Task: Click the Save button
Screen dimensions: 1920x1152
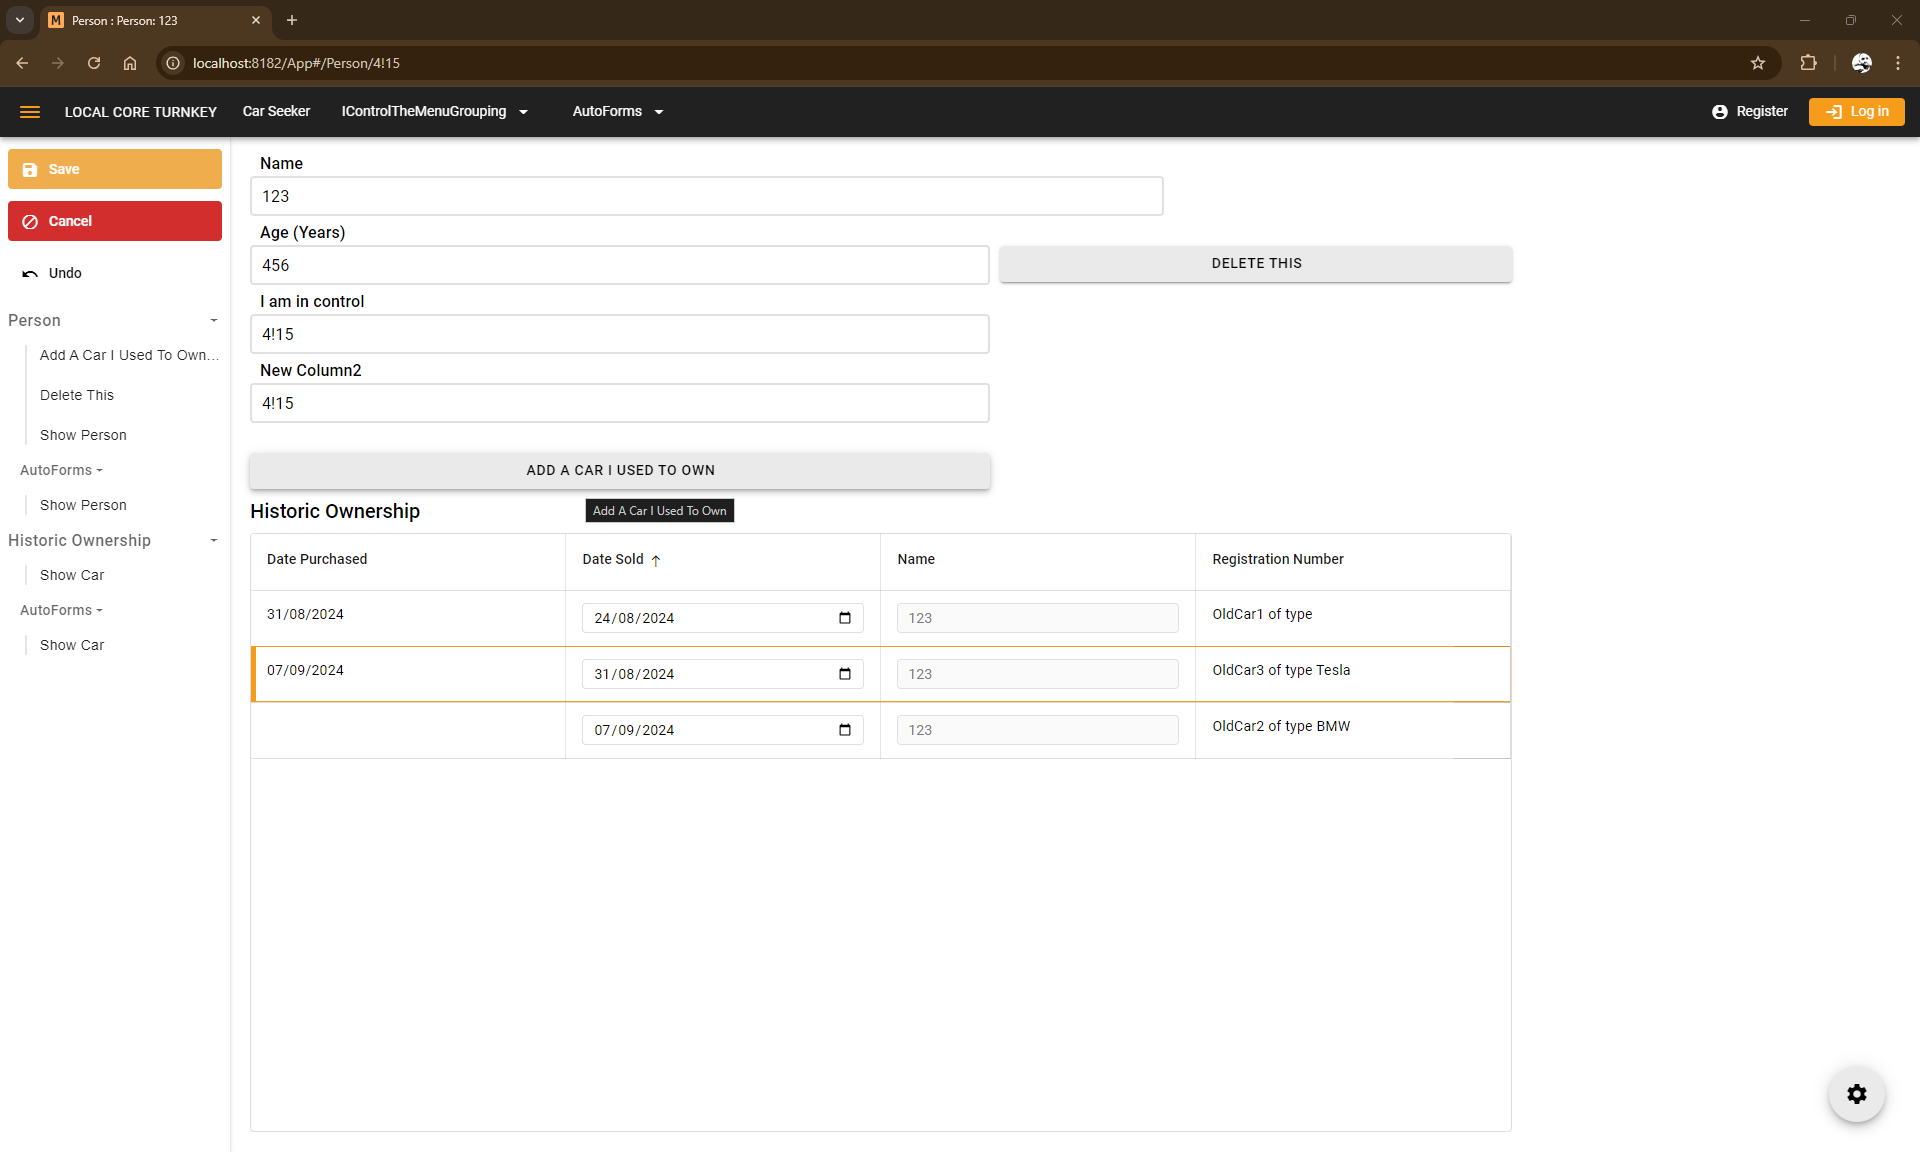Action: (115, 169)
